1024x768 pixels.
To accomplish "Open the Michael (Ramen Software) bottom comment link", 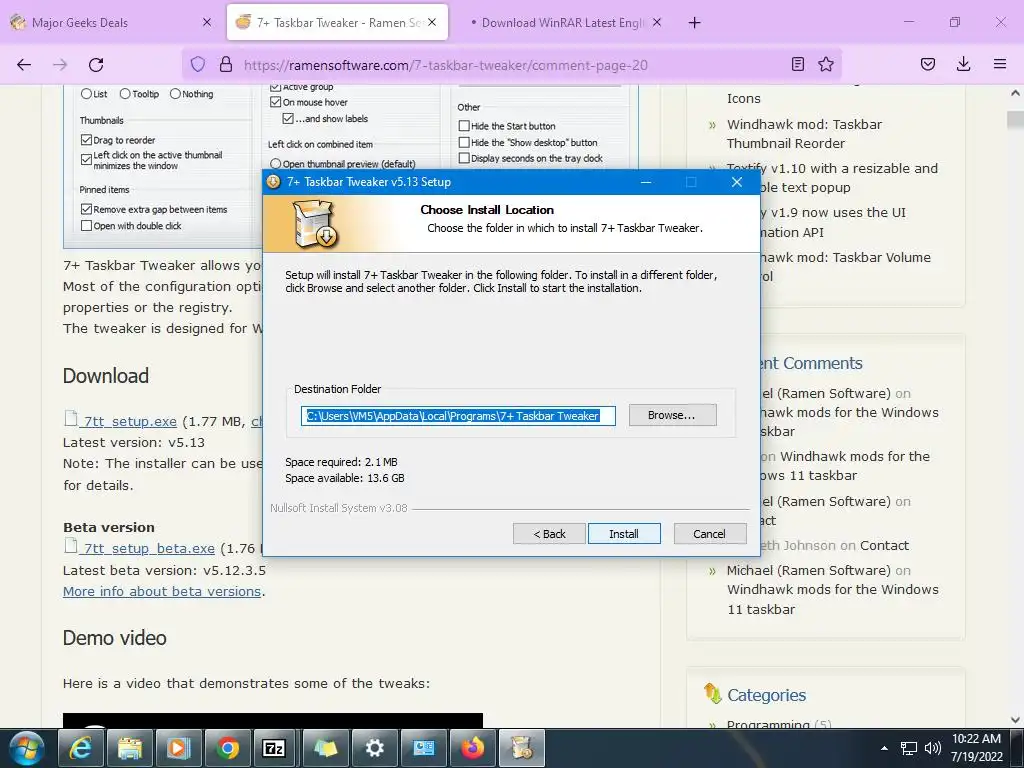I will (x=808, y=570).
